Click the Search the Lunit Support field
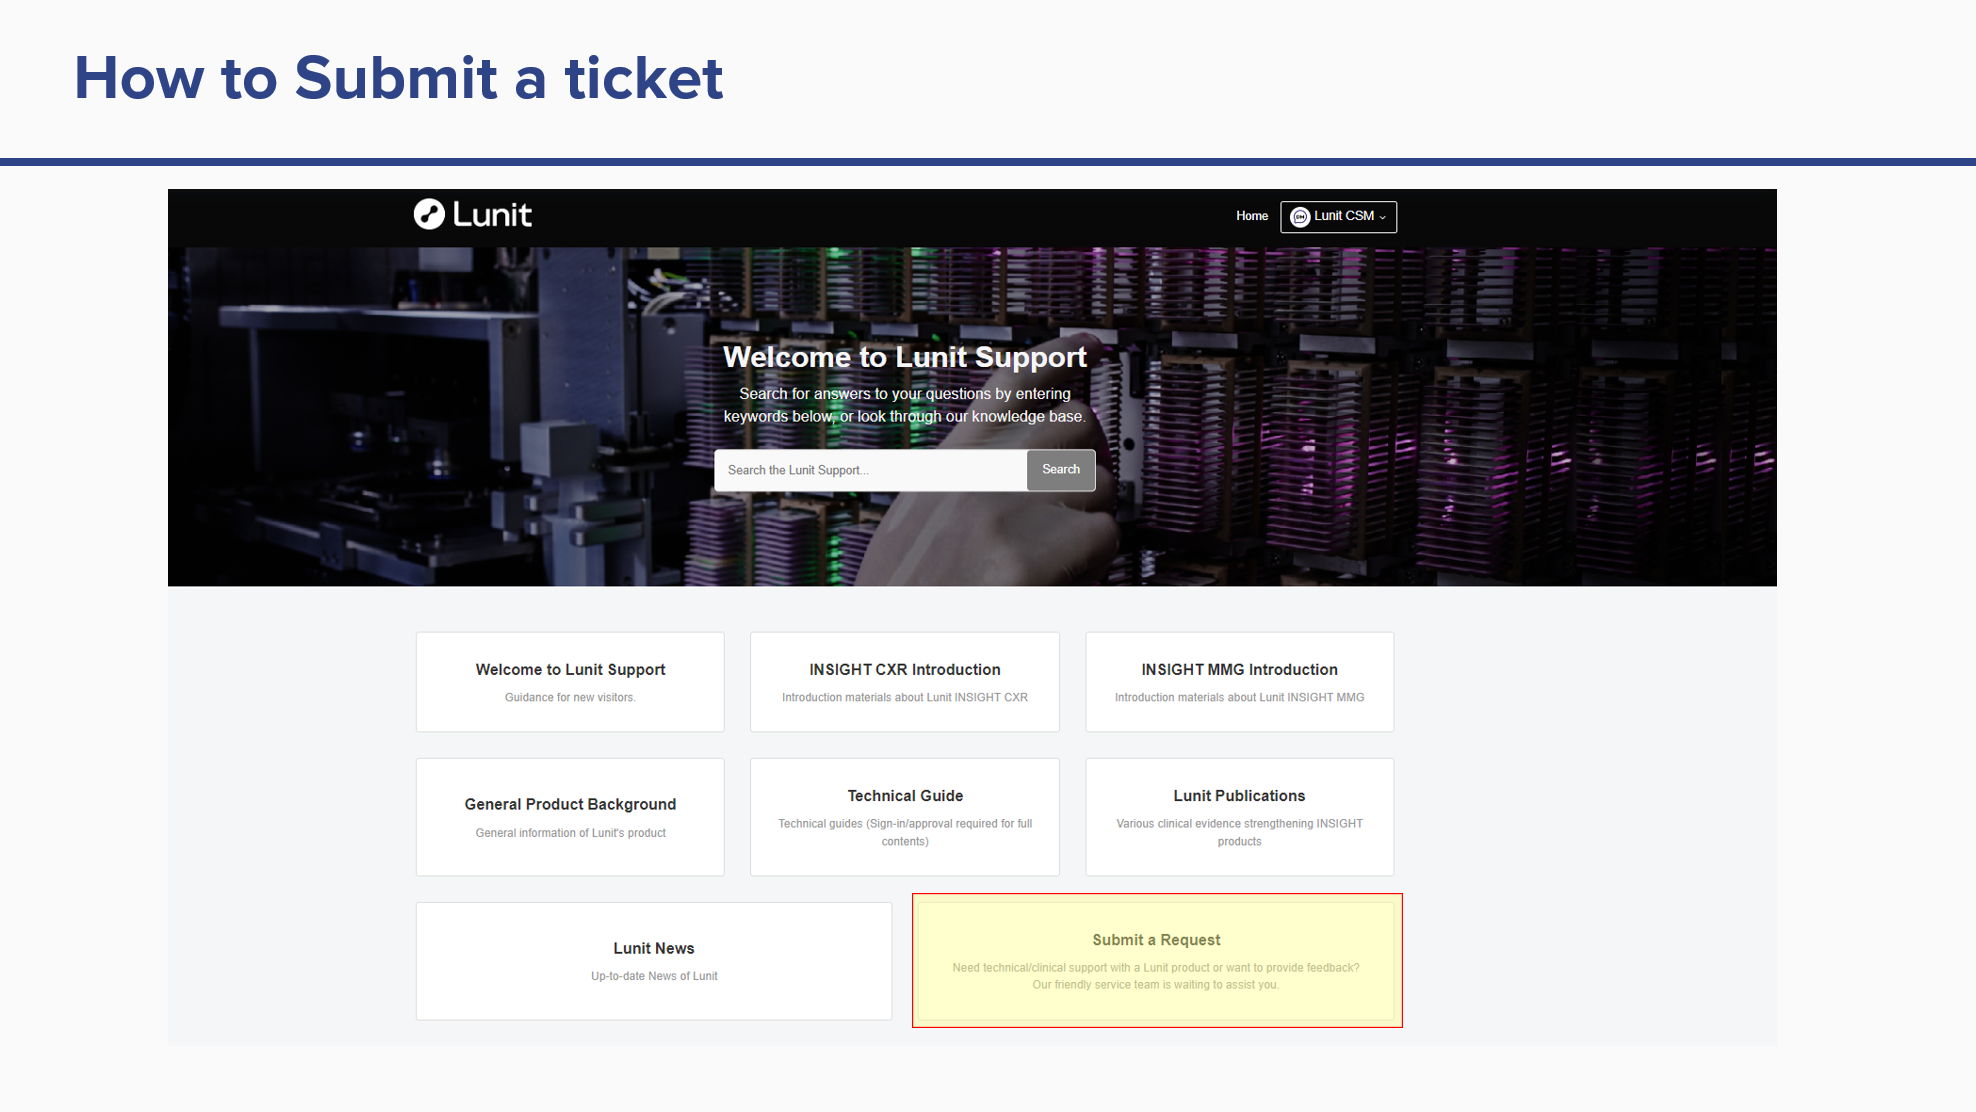 (x=870, y=470)
